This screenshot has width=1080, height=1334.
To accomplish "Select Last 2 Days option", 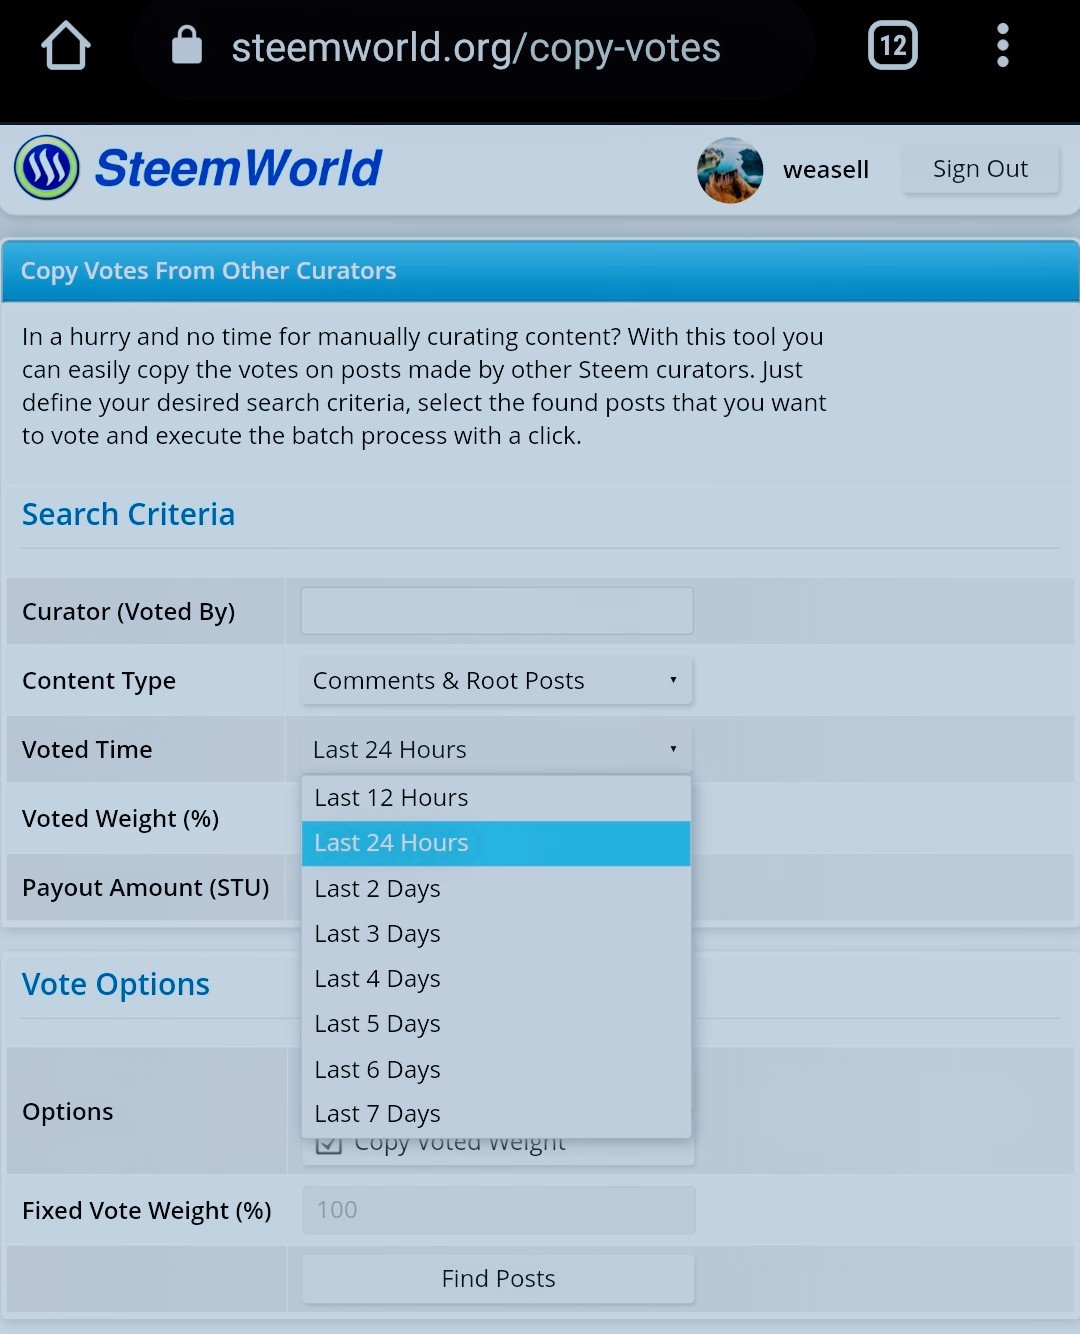I will tap(496, 888).
